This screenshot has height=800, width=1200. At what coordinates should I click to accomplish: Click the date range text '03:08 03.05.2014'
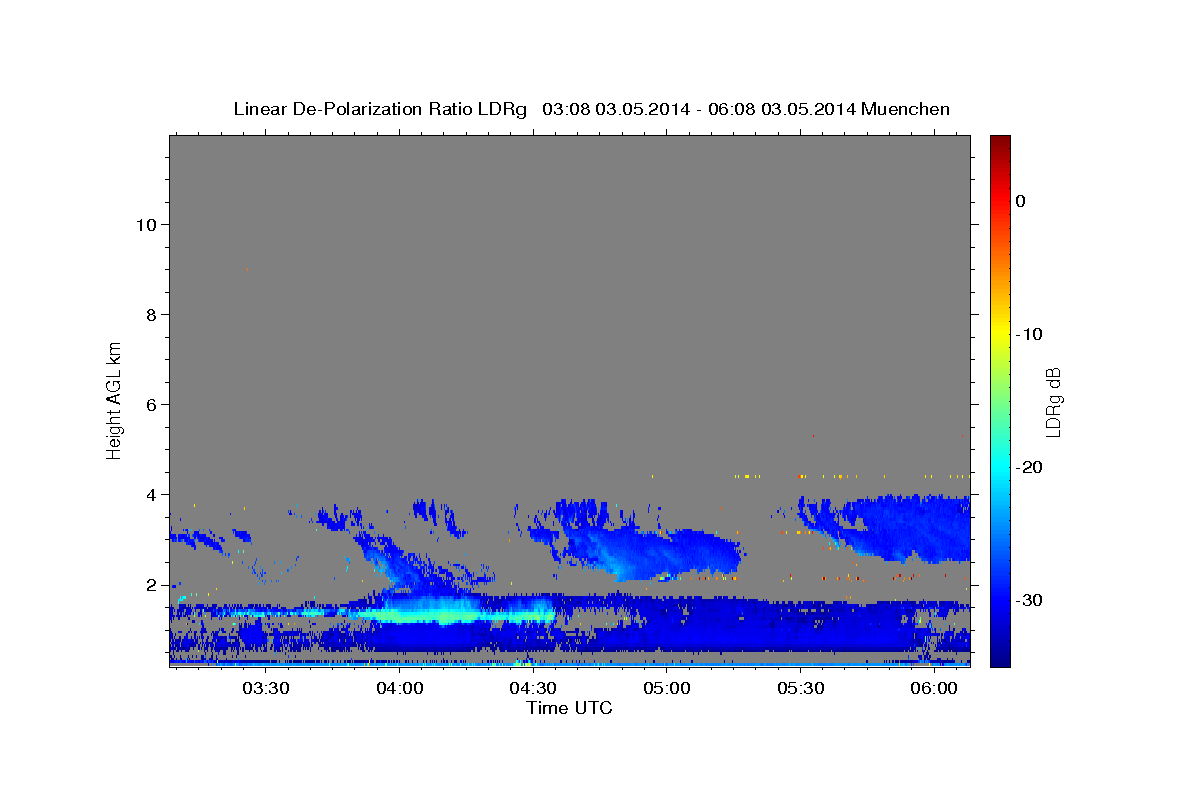[x=615, y=109]
